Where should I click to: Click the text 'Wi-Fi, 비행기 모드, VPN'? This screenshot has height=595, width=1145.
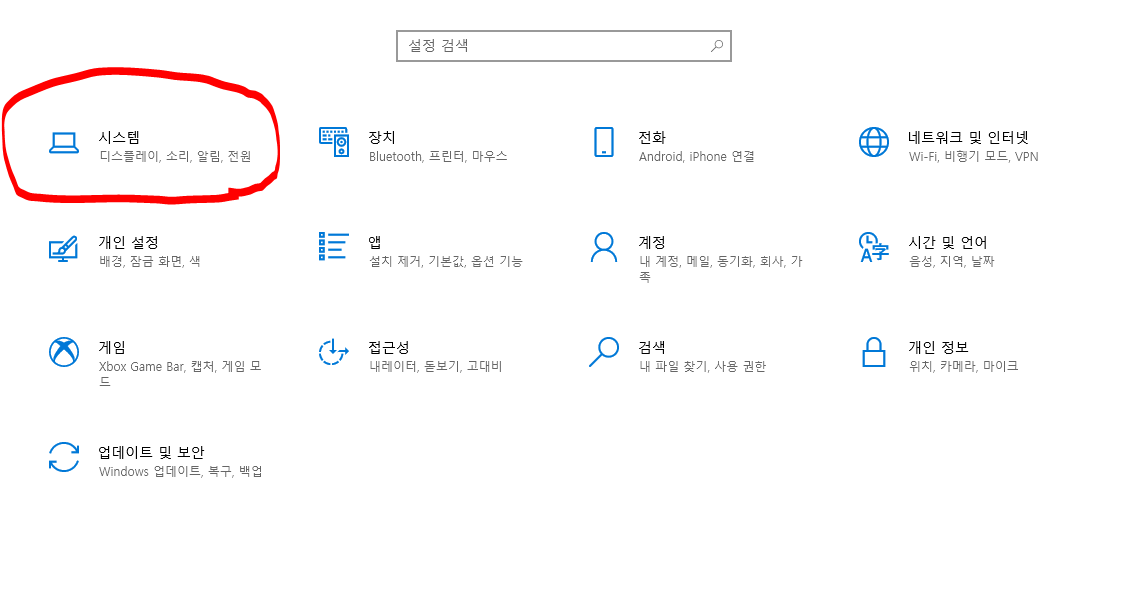973,156
